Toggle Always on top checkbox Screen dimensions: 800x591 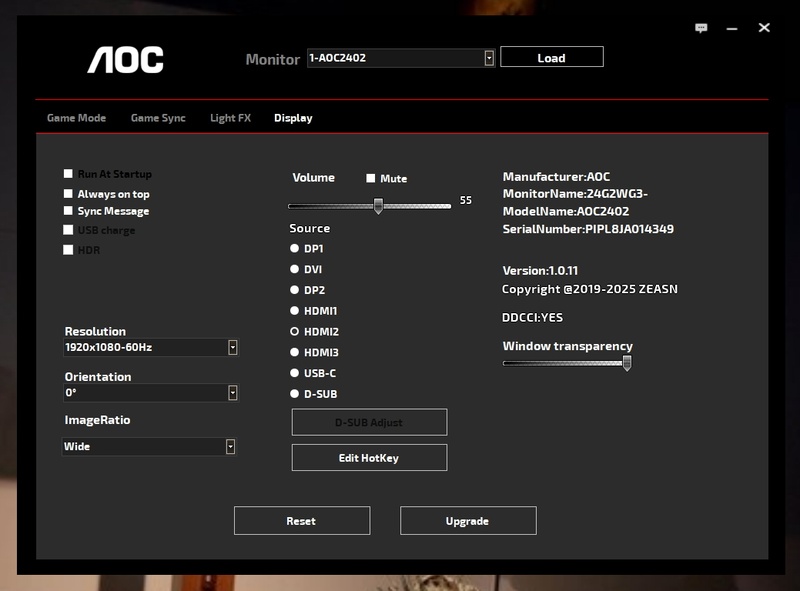tap(68, 193)
